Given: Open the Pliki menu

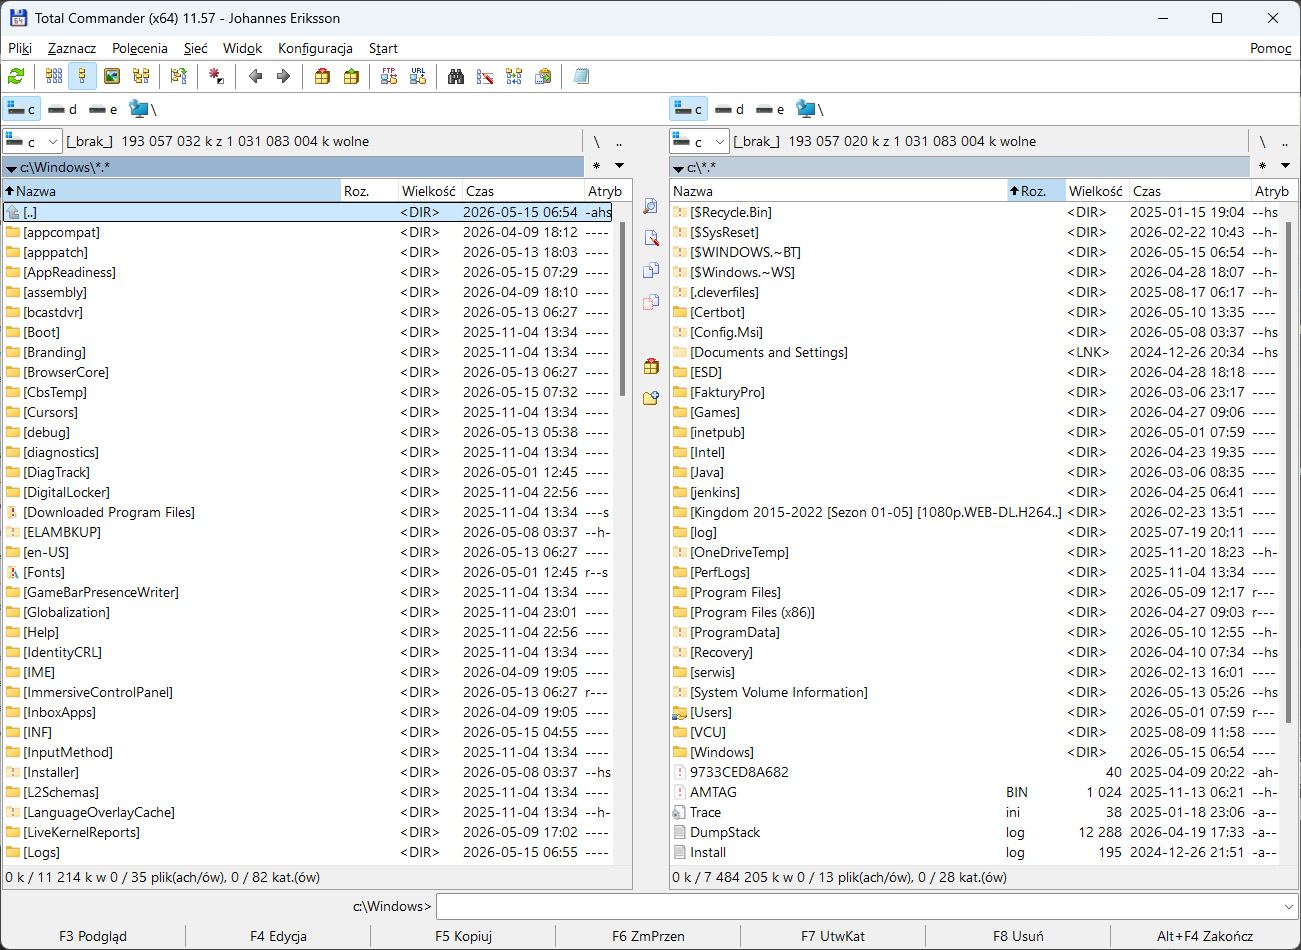Looking at the screenshot, I should (x=20, y=48).
